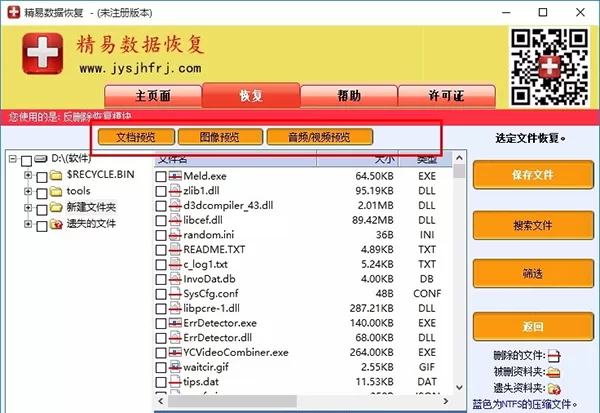This screenshot has width=600, height=413.
Task: Expand the $RECYCLE.BIN tree node
Action: [28, 175]
